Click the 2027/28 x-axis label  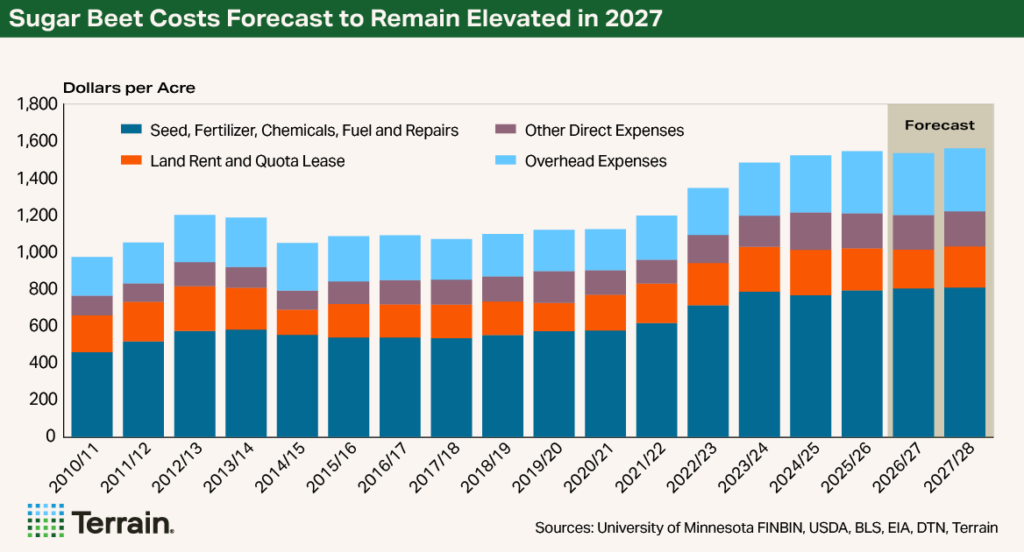[x=948, y=467]
